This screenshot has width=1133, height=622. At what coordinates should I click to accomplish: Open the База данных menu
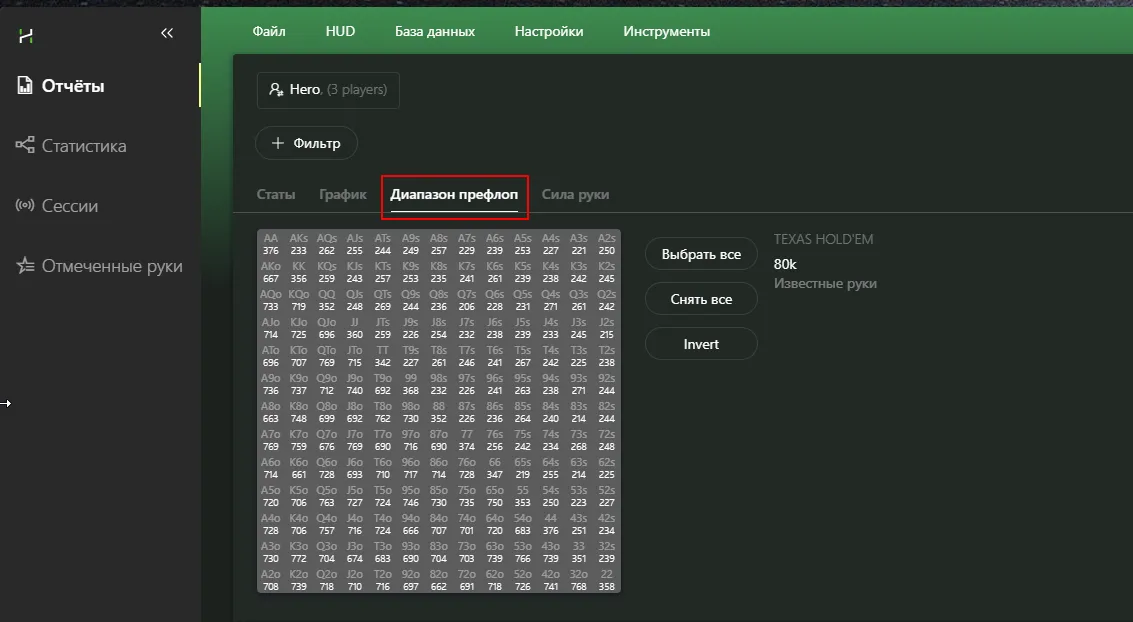pos(435,32)
